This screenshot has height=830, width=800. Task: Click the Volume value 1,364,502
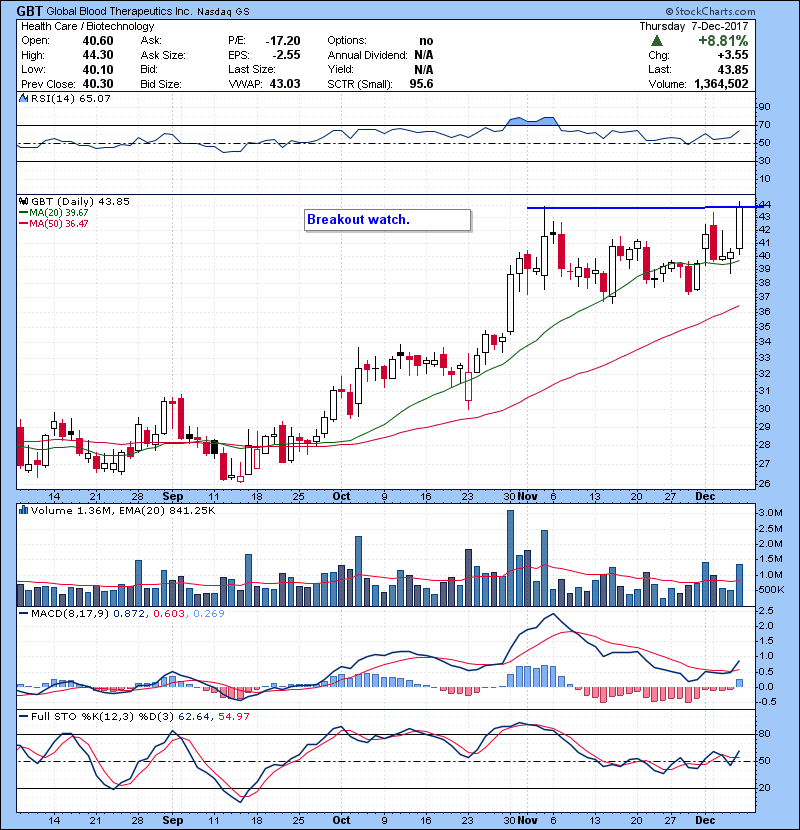721,84
